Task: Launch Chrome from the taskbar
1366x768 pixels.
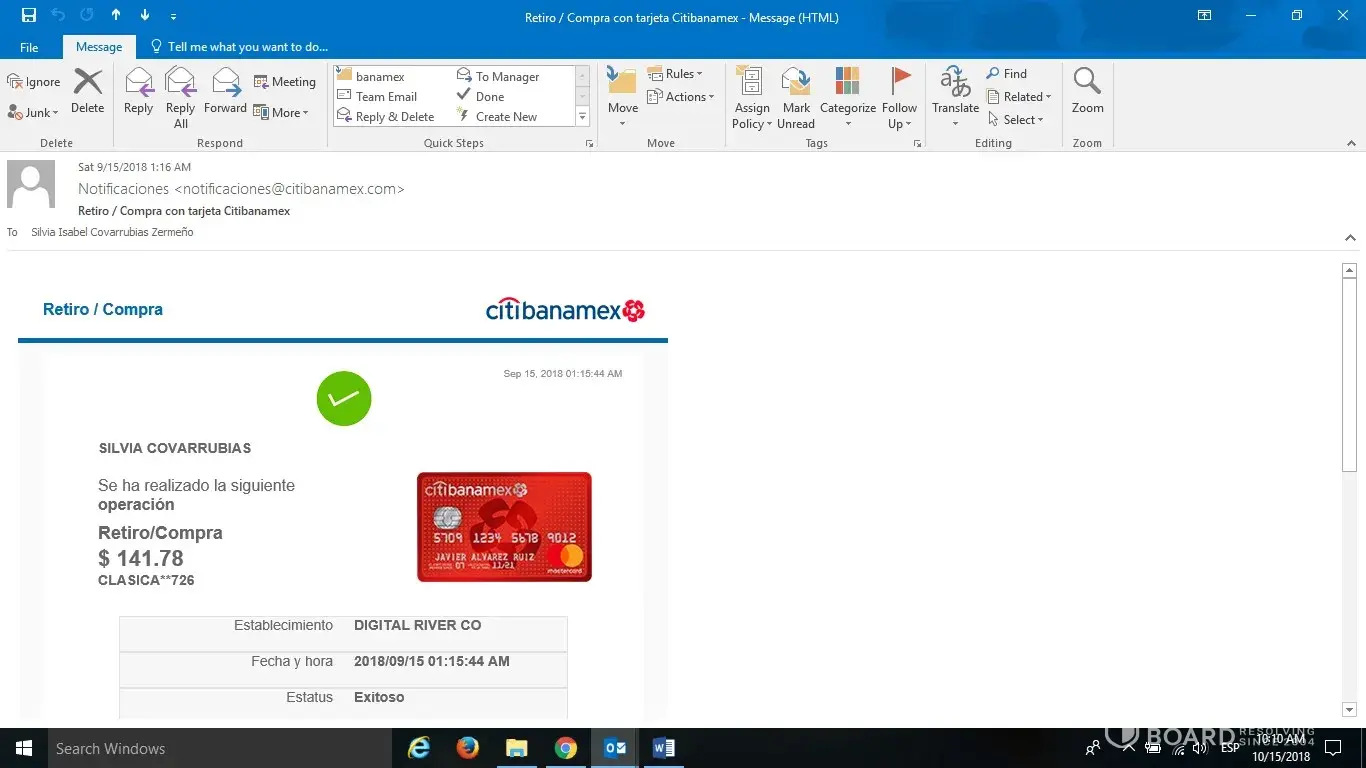Action: tap(565, 748)
